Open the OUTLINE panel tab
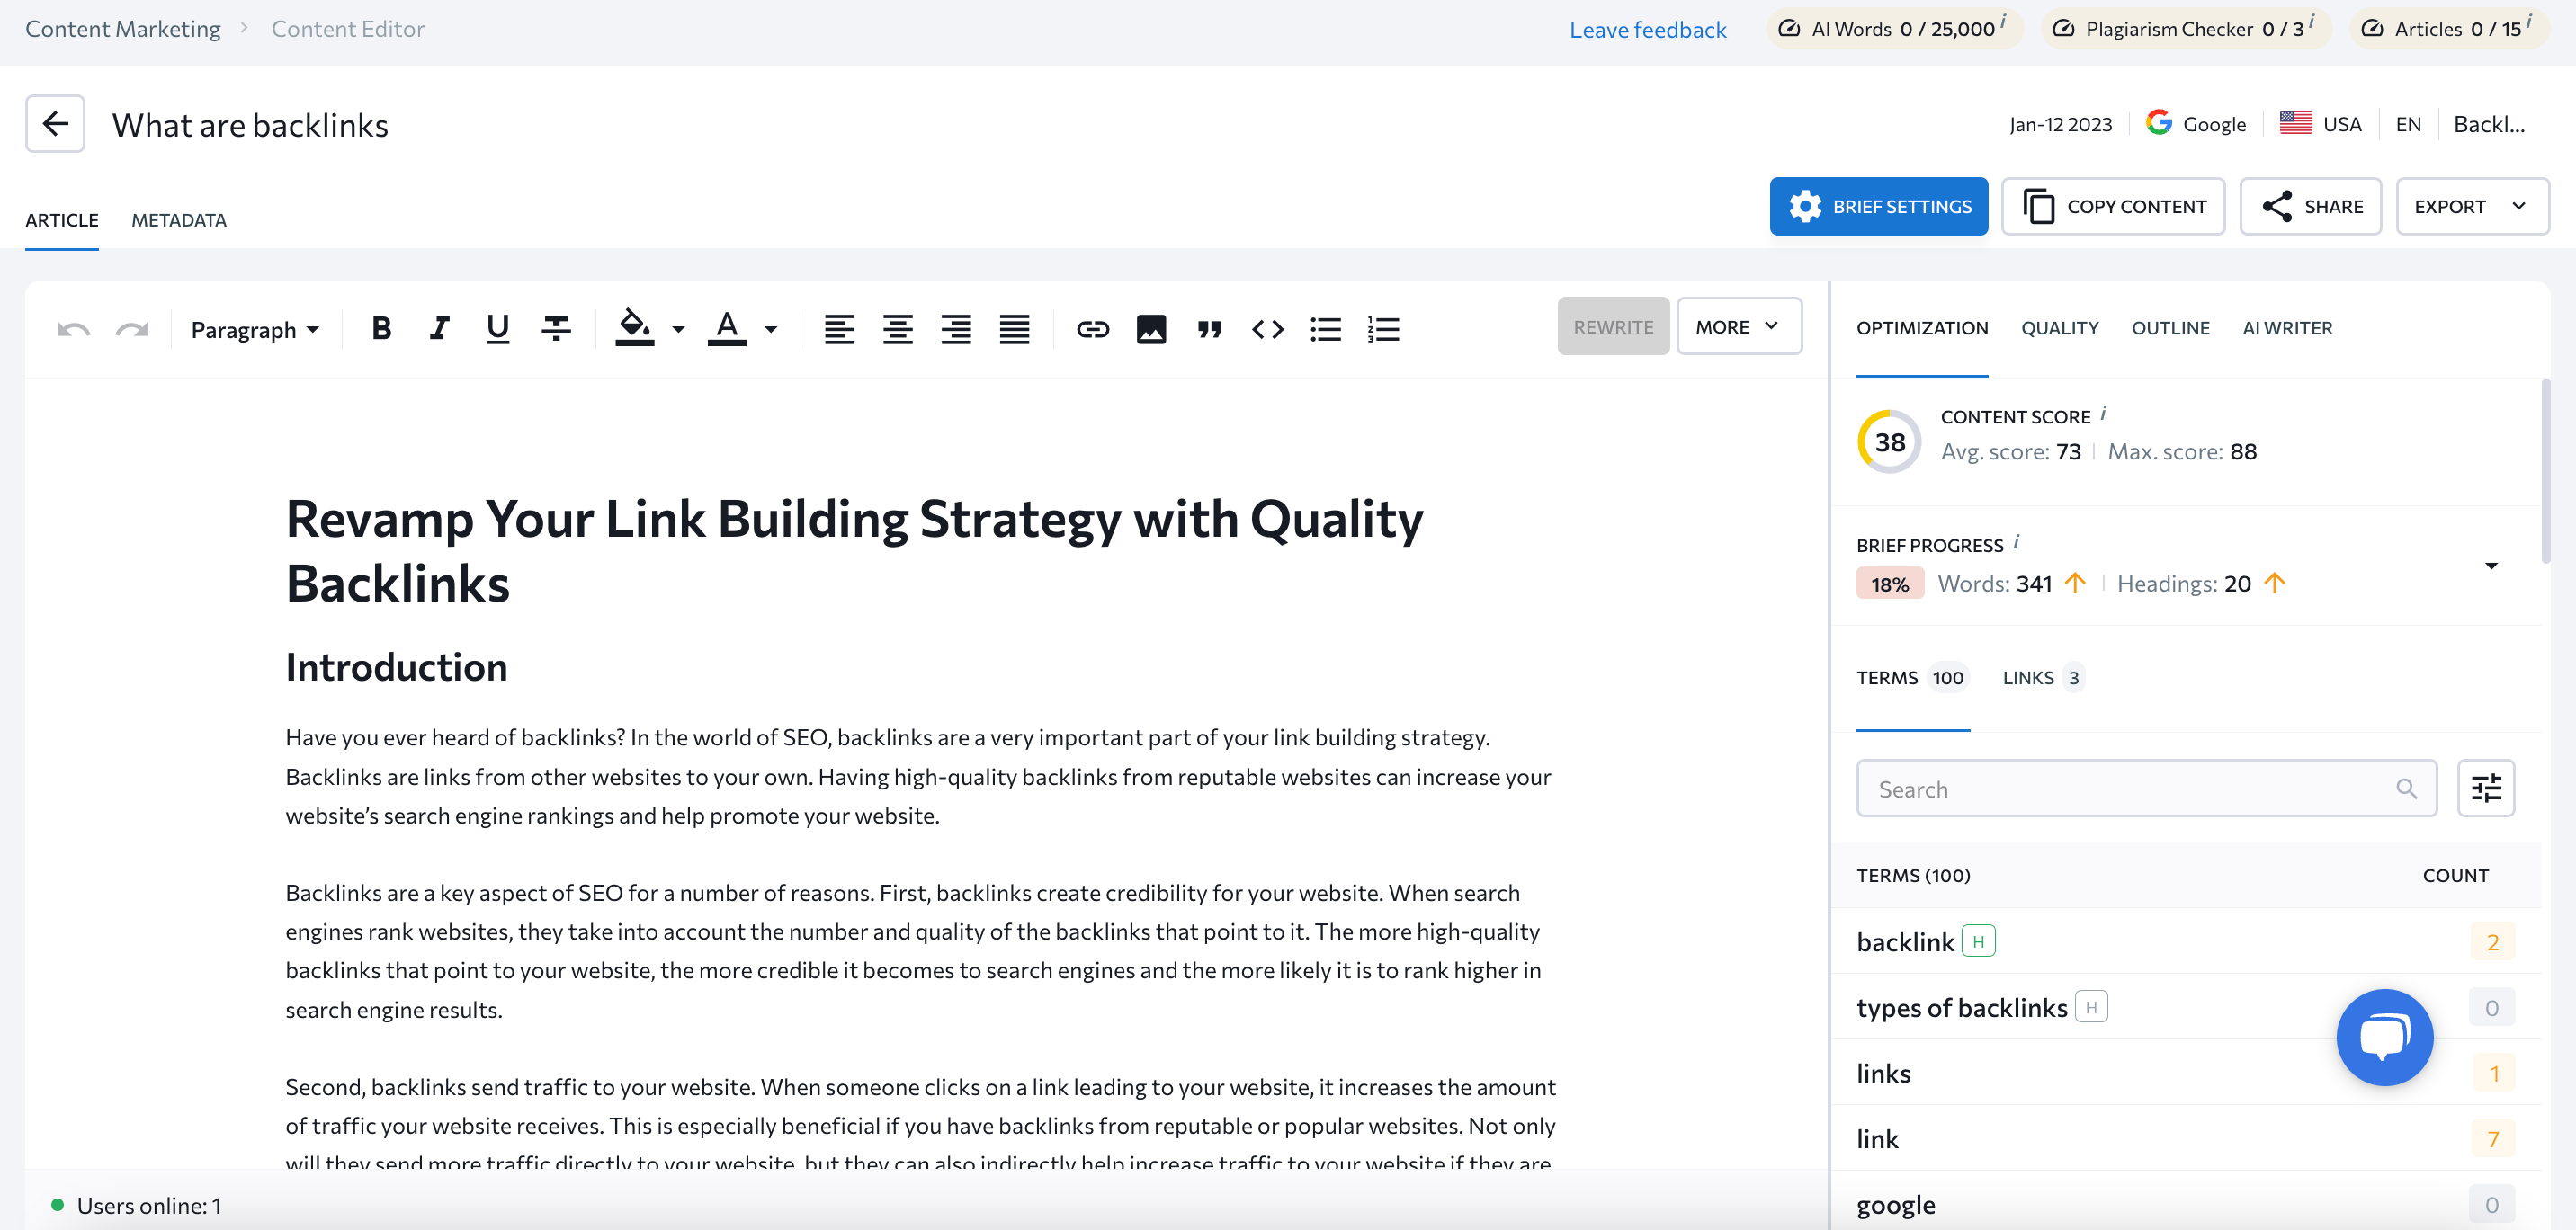This screenshot has height=1230, width=2576. pyautogui.click(x=2170, y=328)
